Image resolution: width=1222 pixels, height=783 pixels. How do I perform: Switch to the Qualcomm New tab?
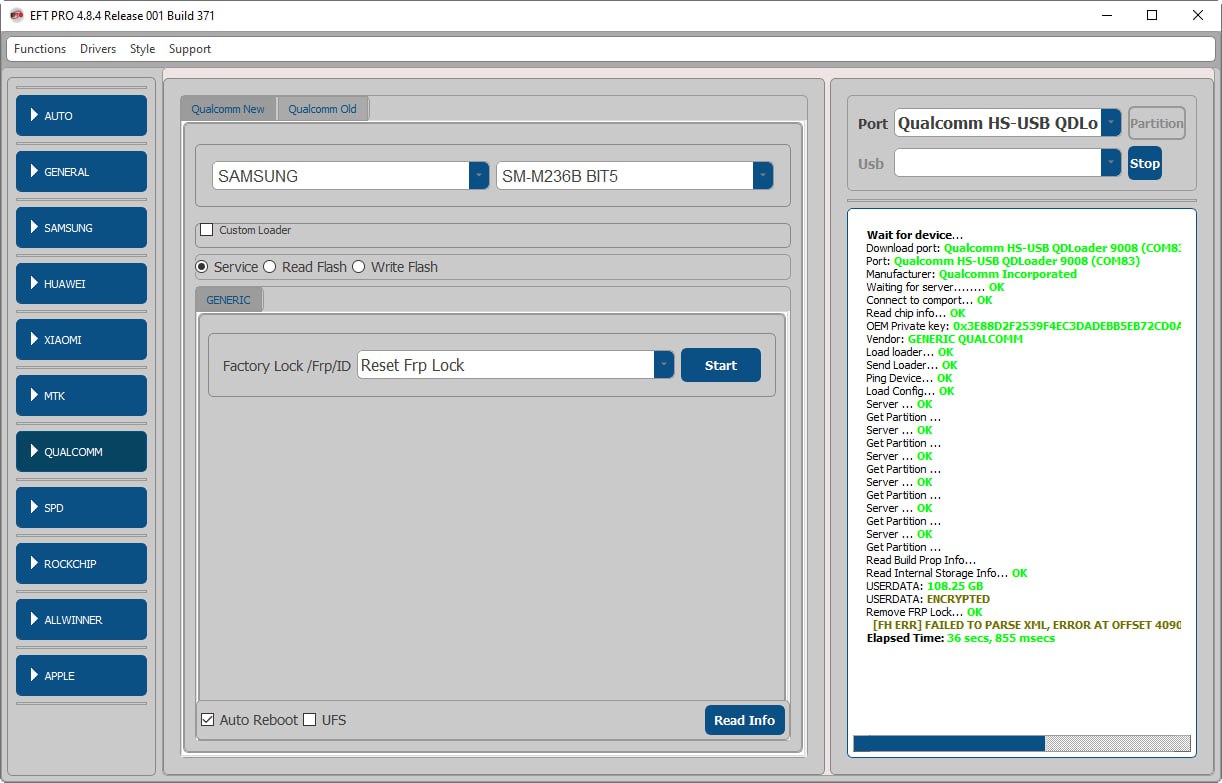coord(228,109)
